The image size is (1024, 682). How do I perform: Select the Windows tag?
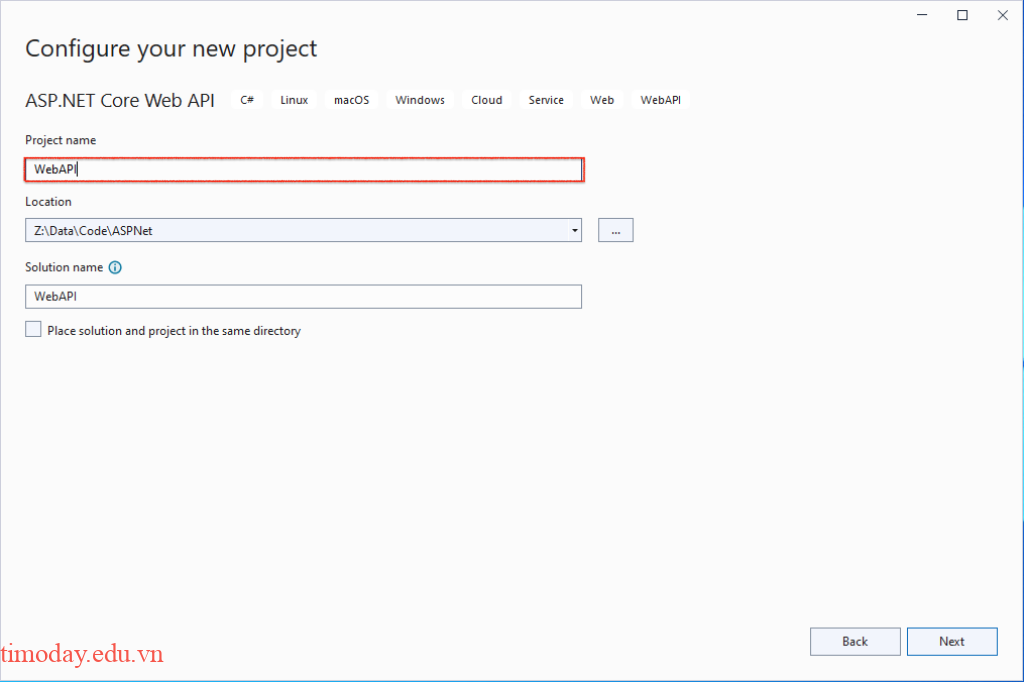[x=419, y=99]
